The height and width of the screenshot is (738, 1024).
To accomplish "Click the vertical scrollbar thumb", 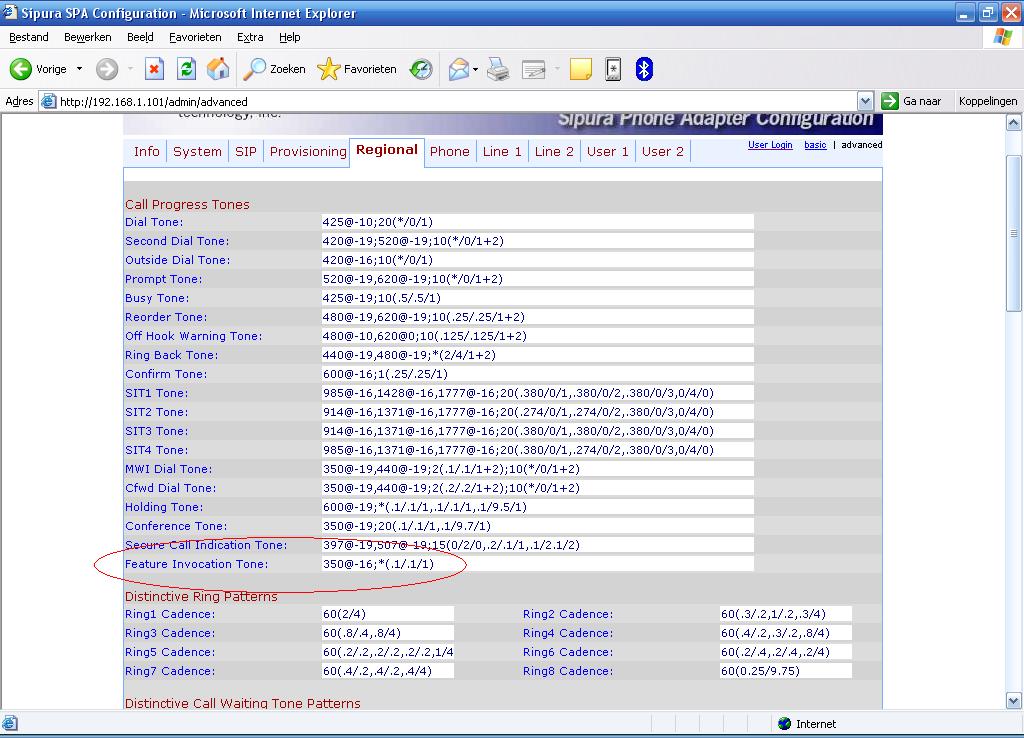I will click(x=1014, y=233).
